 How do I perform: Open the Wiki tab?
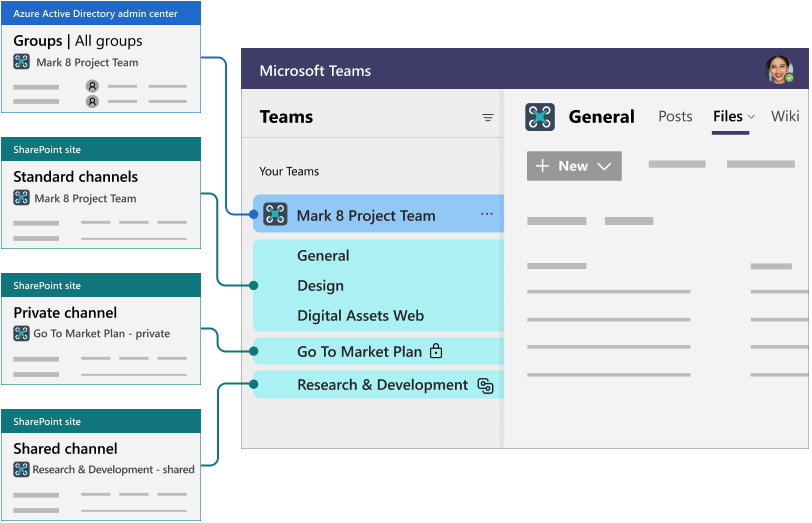point(785,117)
